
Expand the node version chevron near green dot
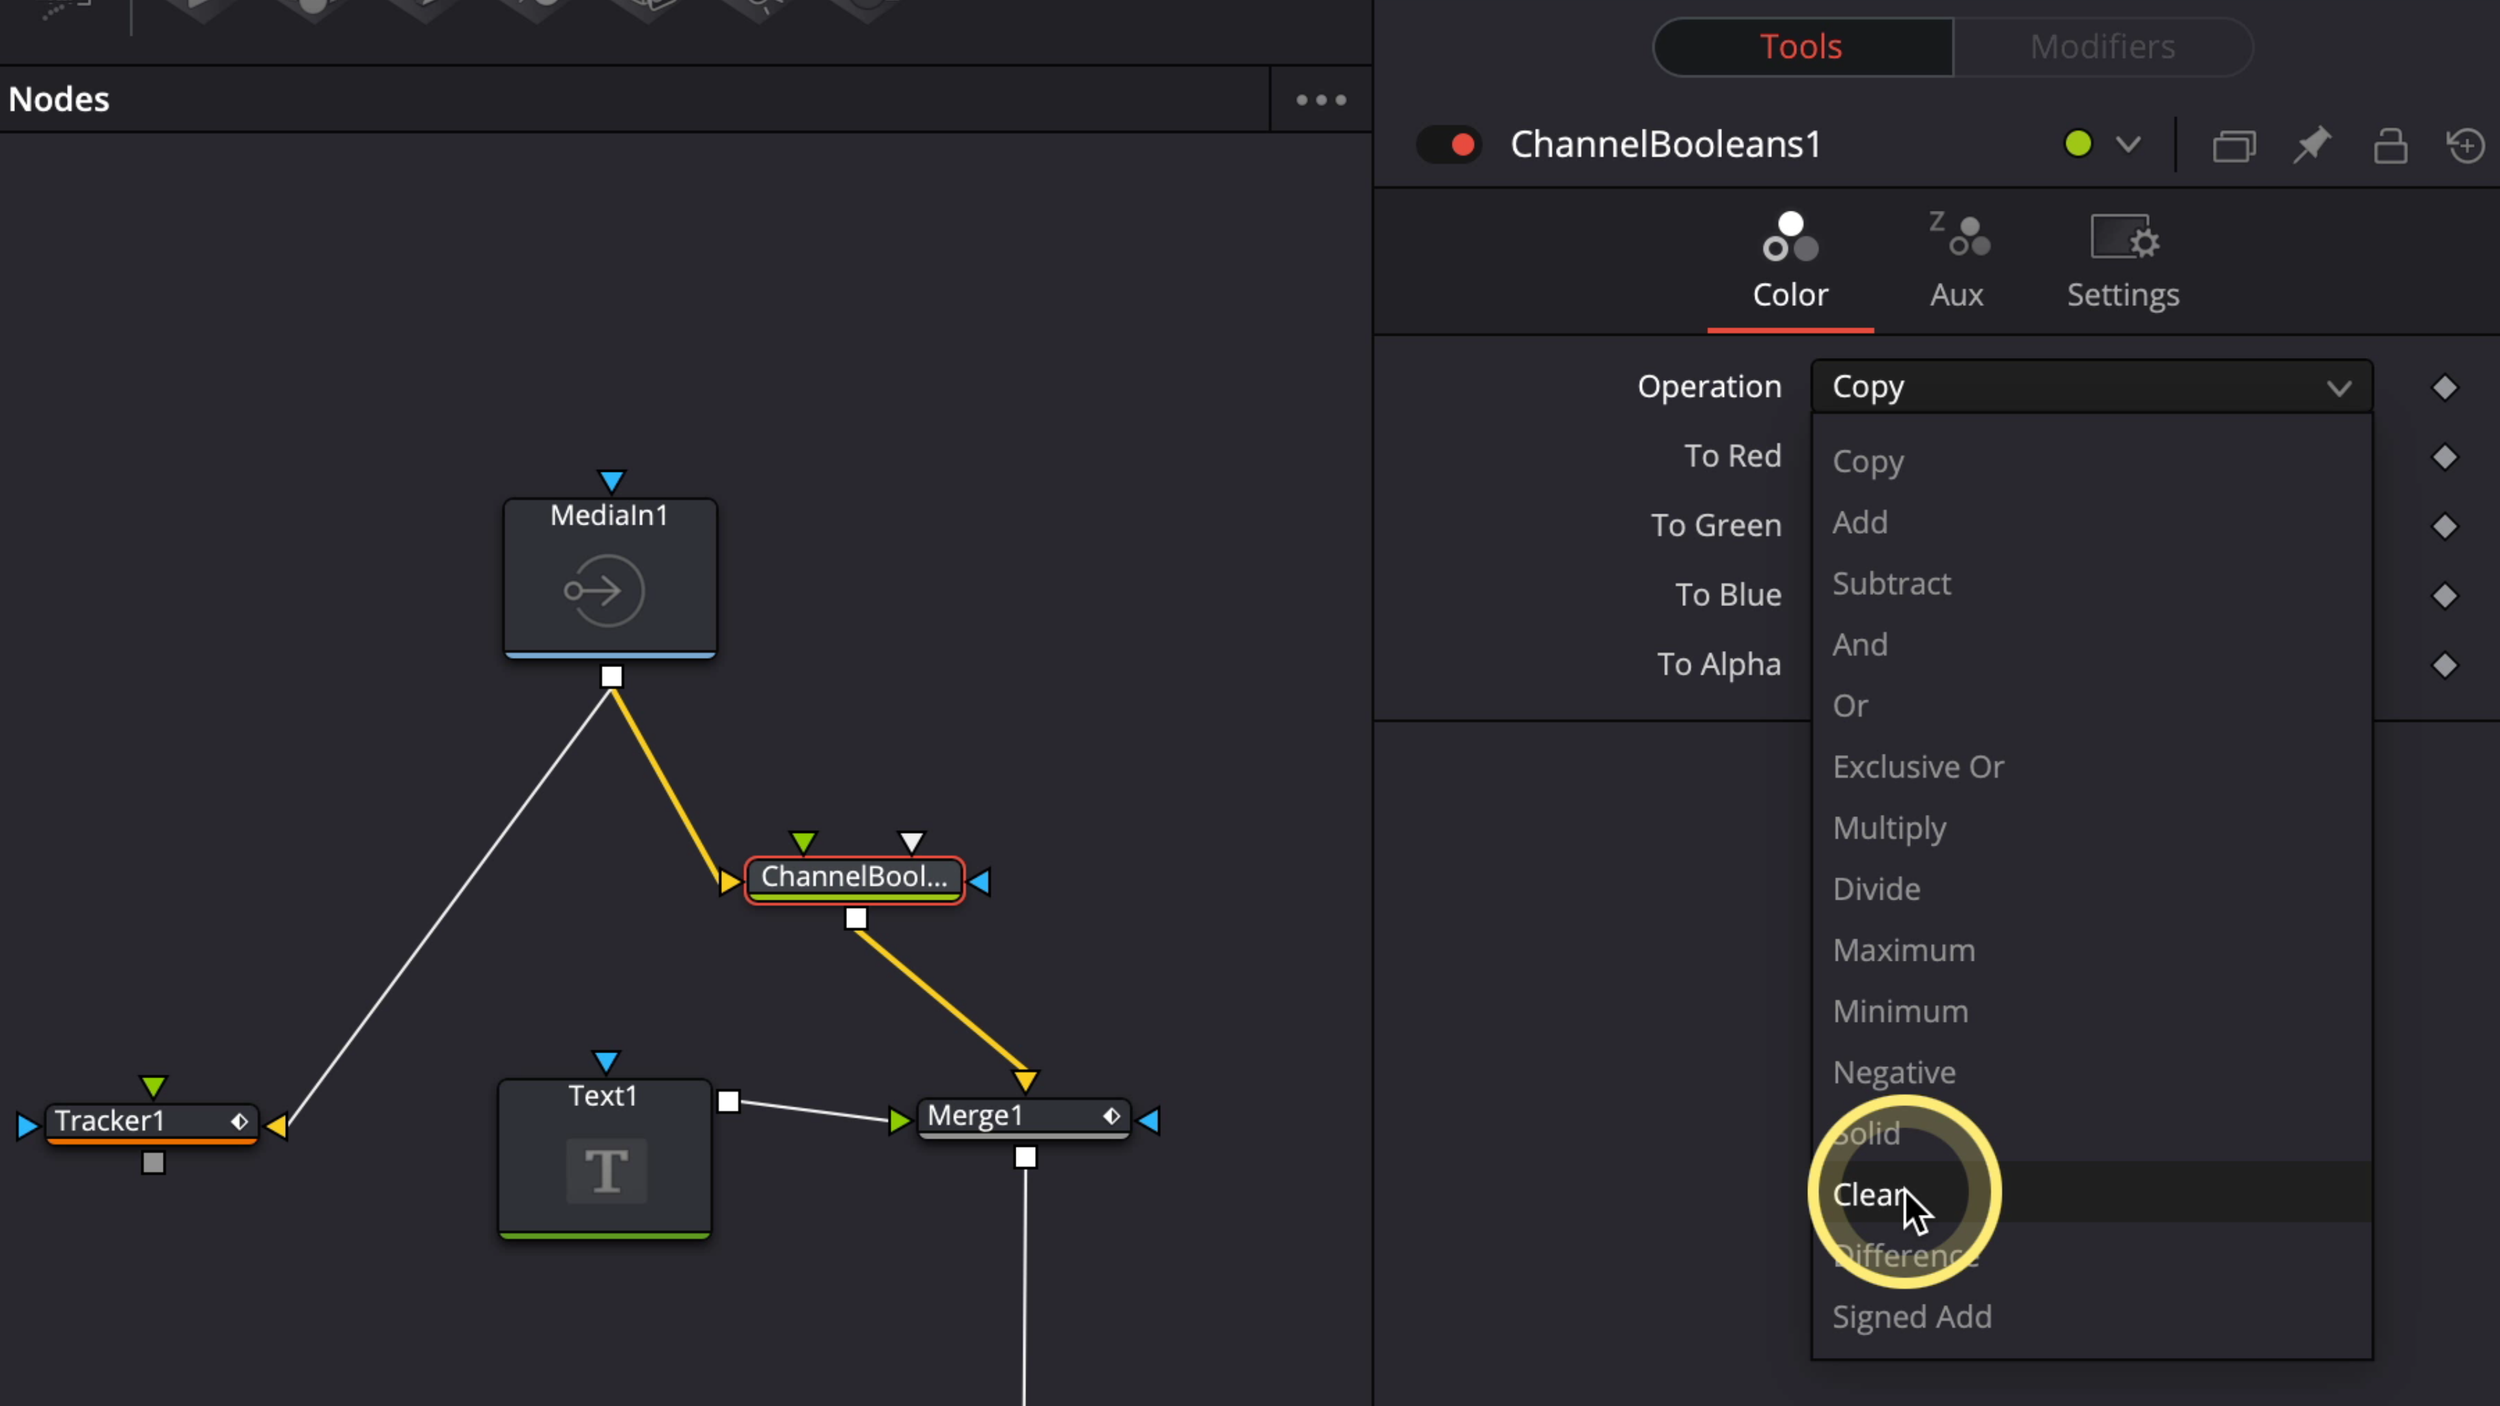click(2128, 145)
